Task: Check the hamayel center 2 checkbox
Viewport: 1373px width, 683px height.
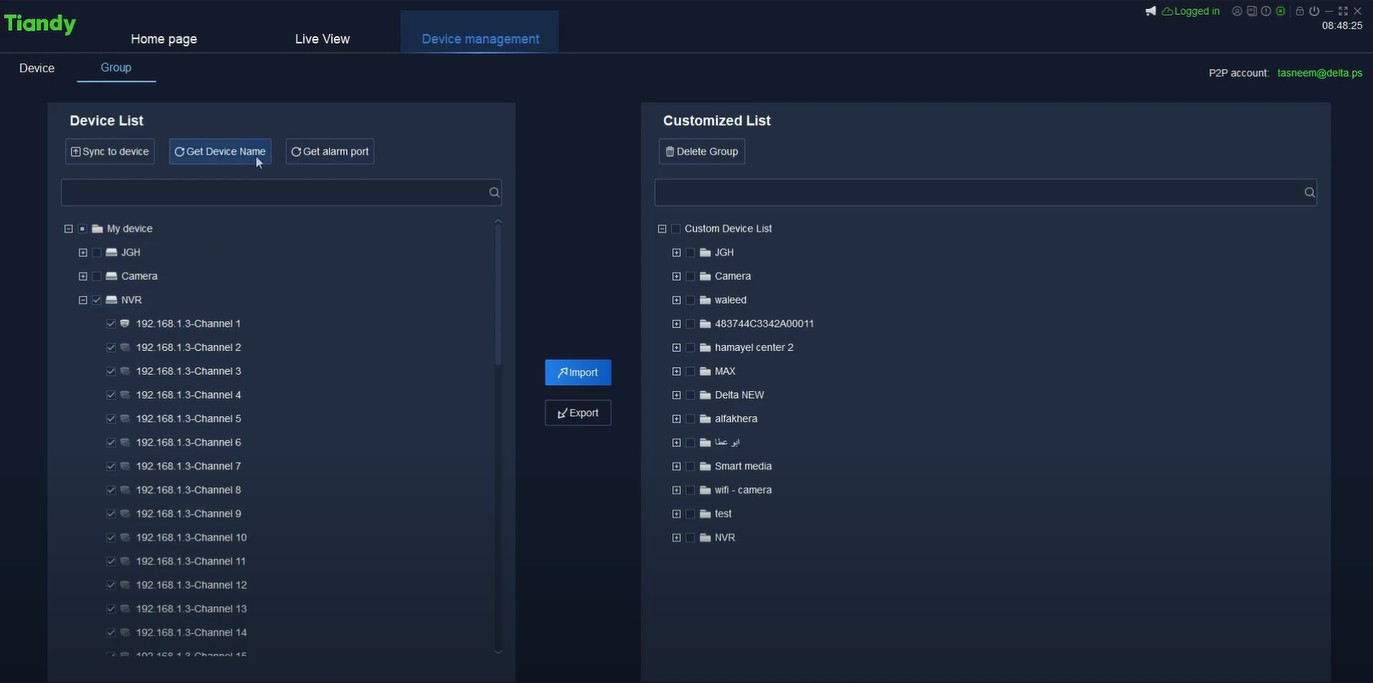Action: tap(688, 345)
